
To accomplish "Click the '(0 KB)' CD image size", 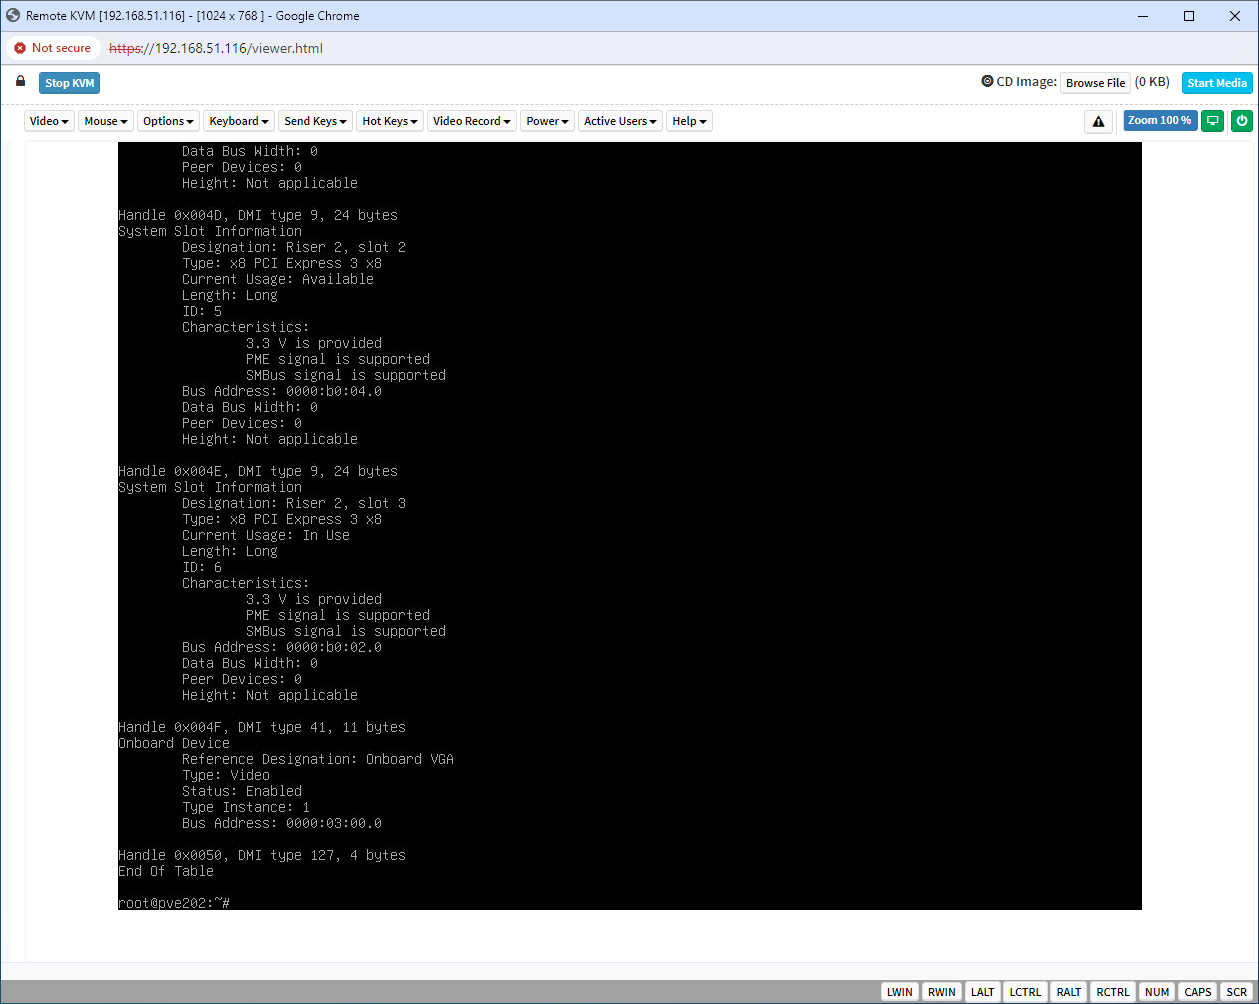I will tap(1152, 82).
